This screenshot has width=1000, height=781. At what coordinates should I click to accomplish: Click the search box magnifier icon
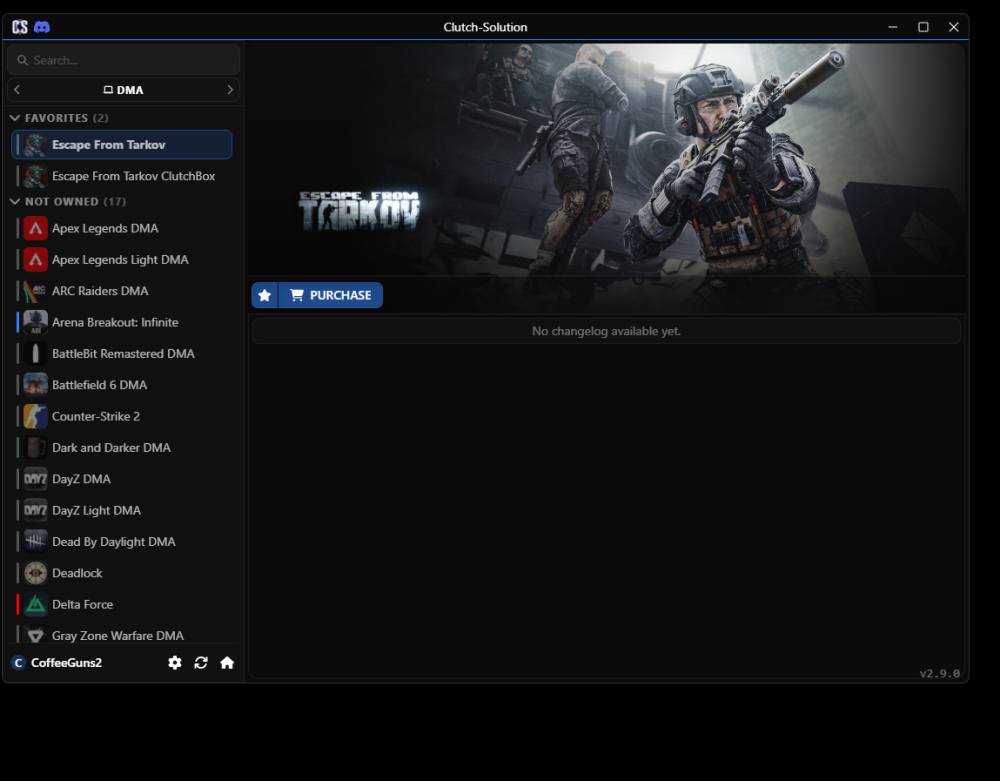(22, 60)
